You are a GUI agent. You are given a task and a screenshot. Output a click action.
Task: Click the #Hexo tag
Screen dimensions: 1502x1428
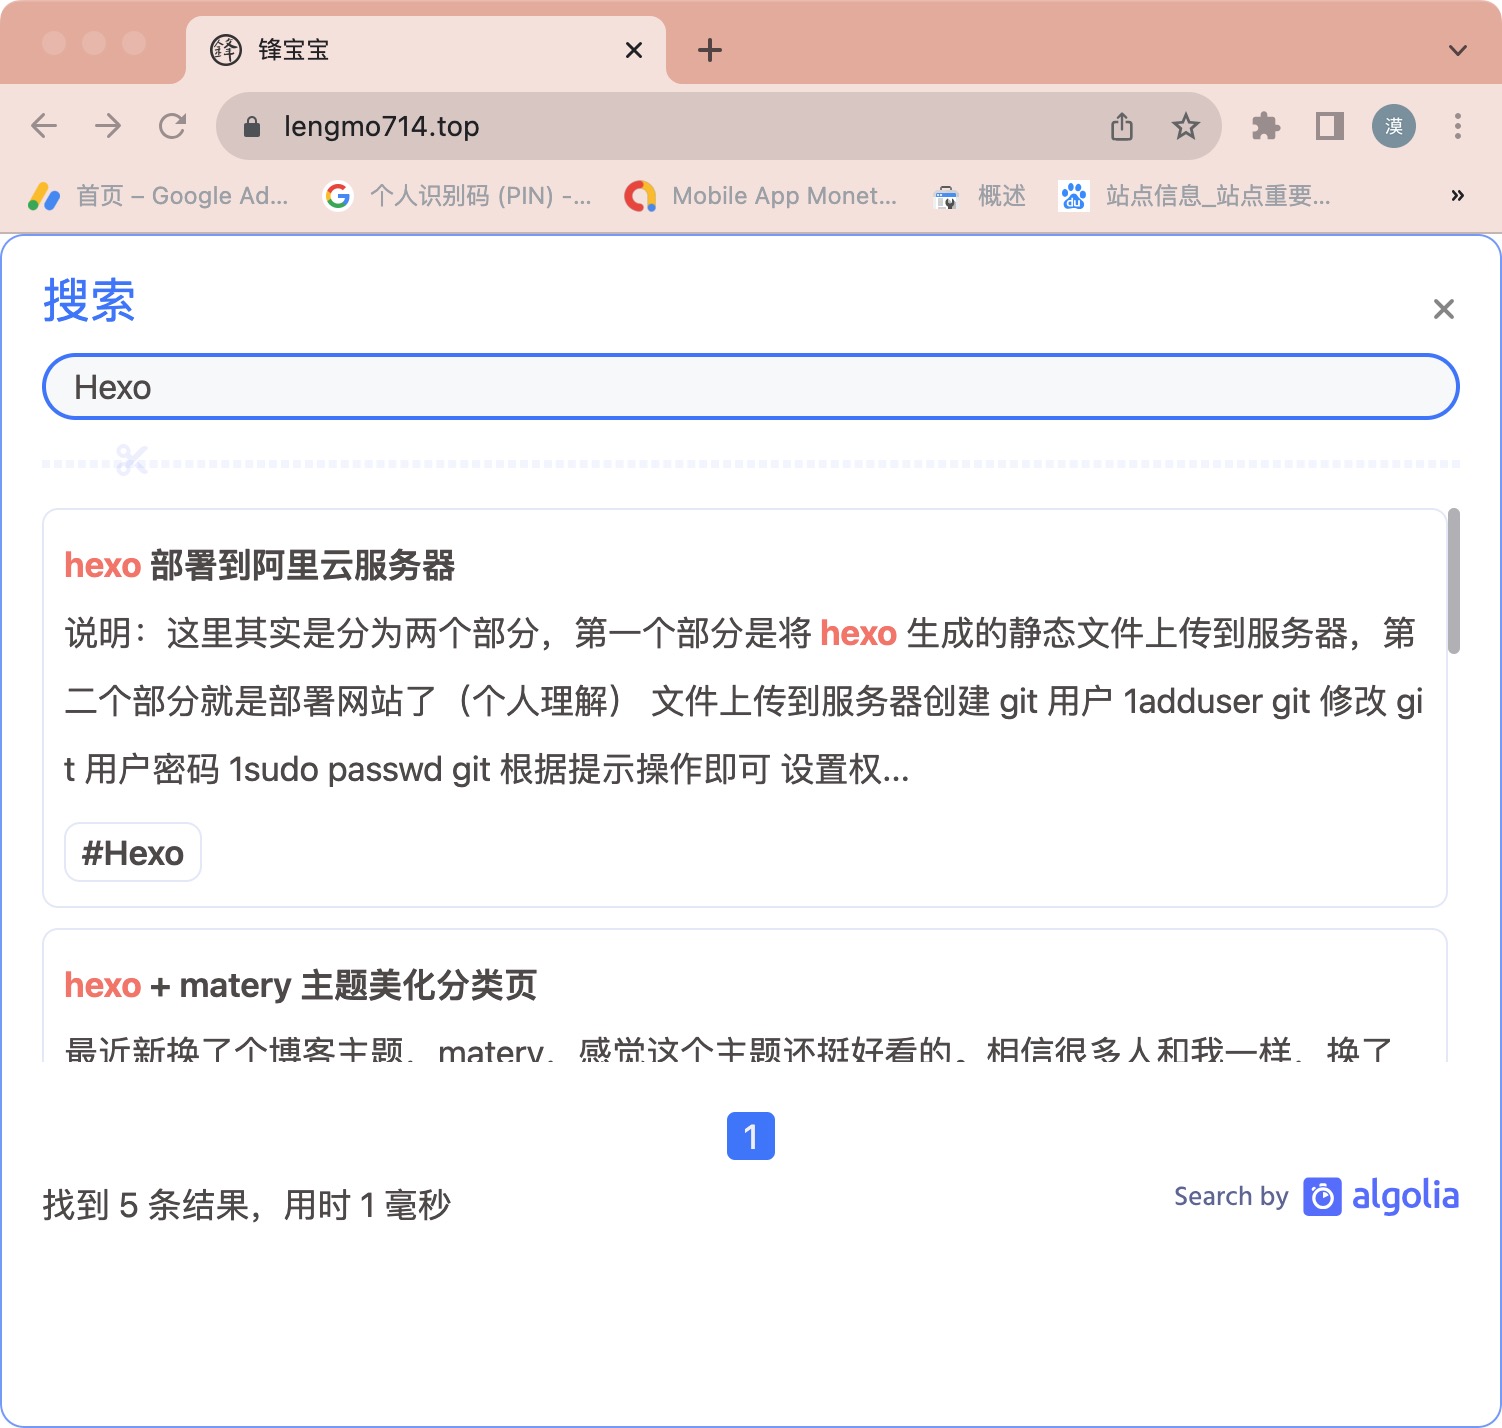click(x=132, y=852)
